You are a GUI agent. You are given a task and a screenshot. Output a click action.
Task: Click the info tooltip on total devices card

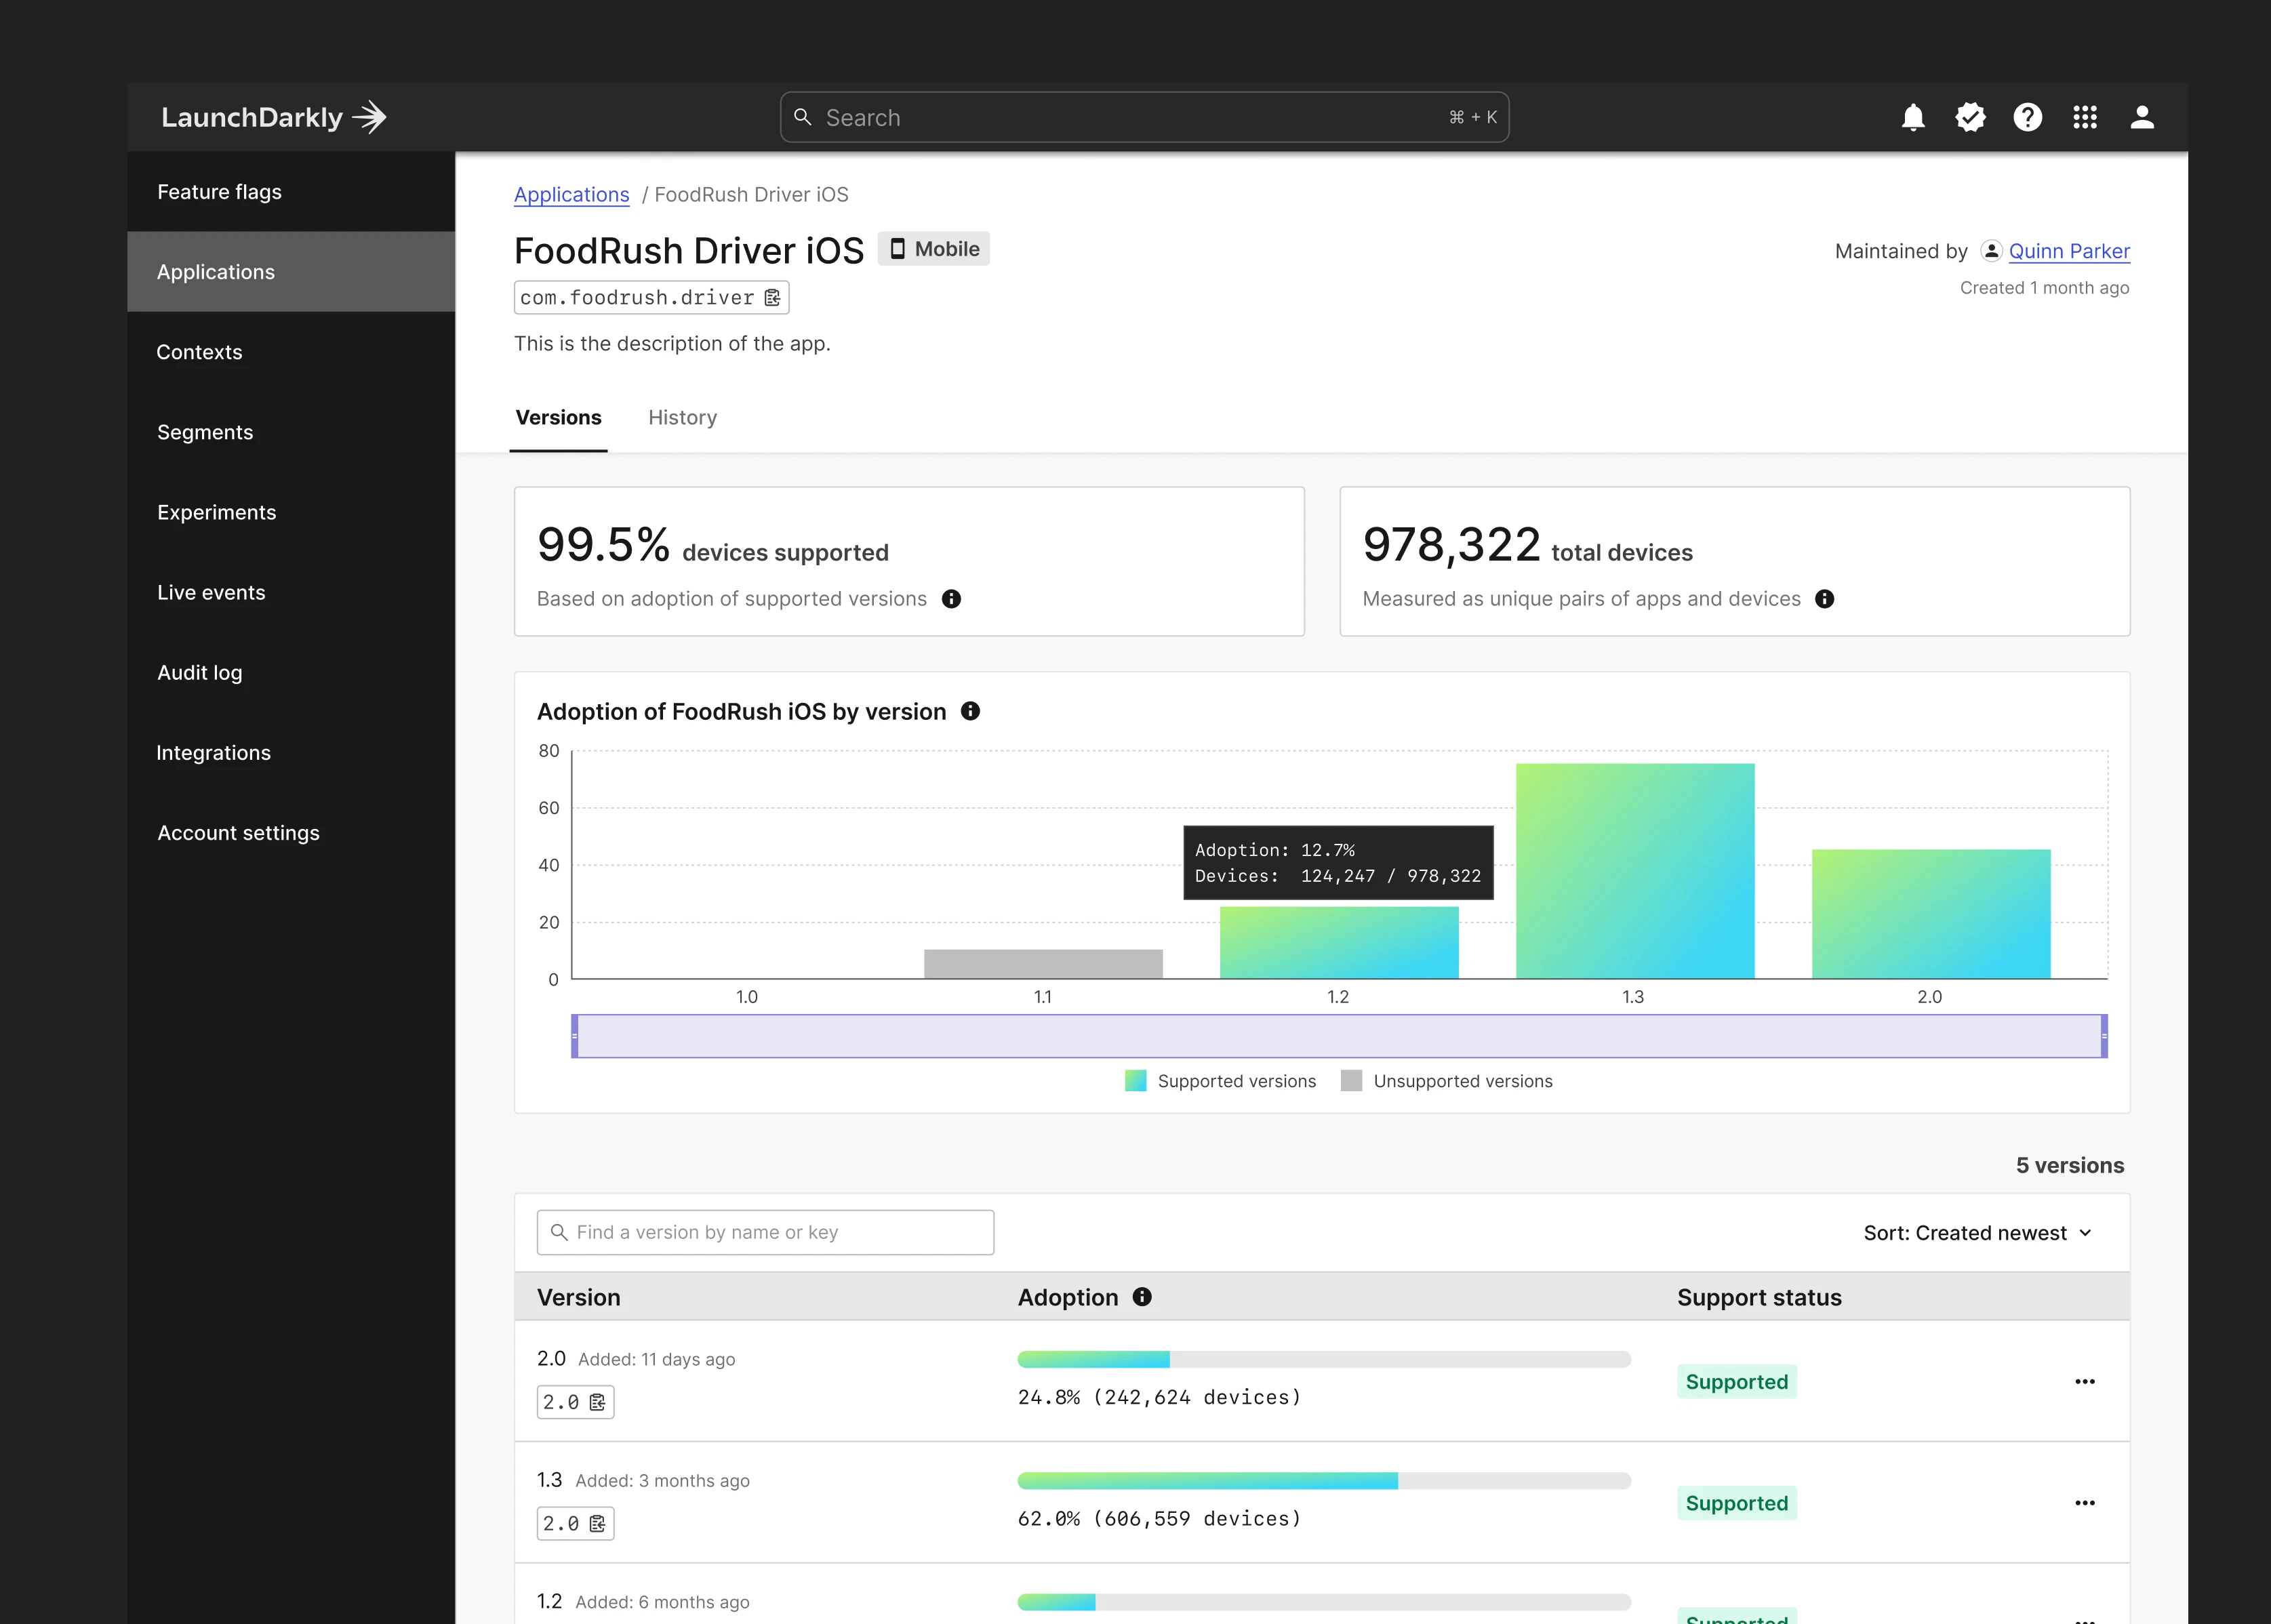click(x=1825, y=599)
